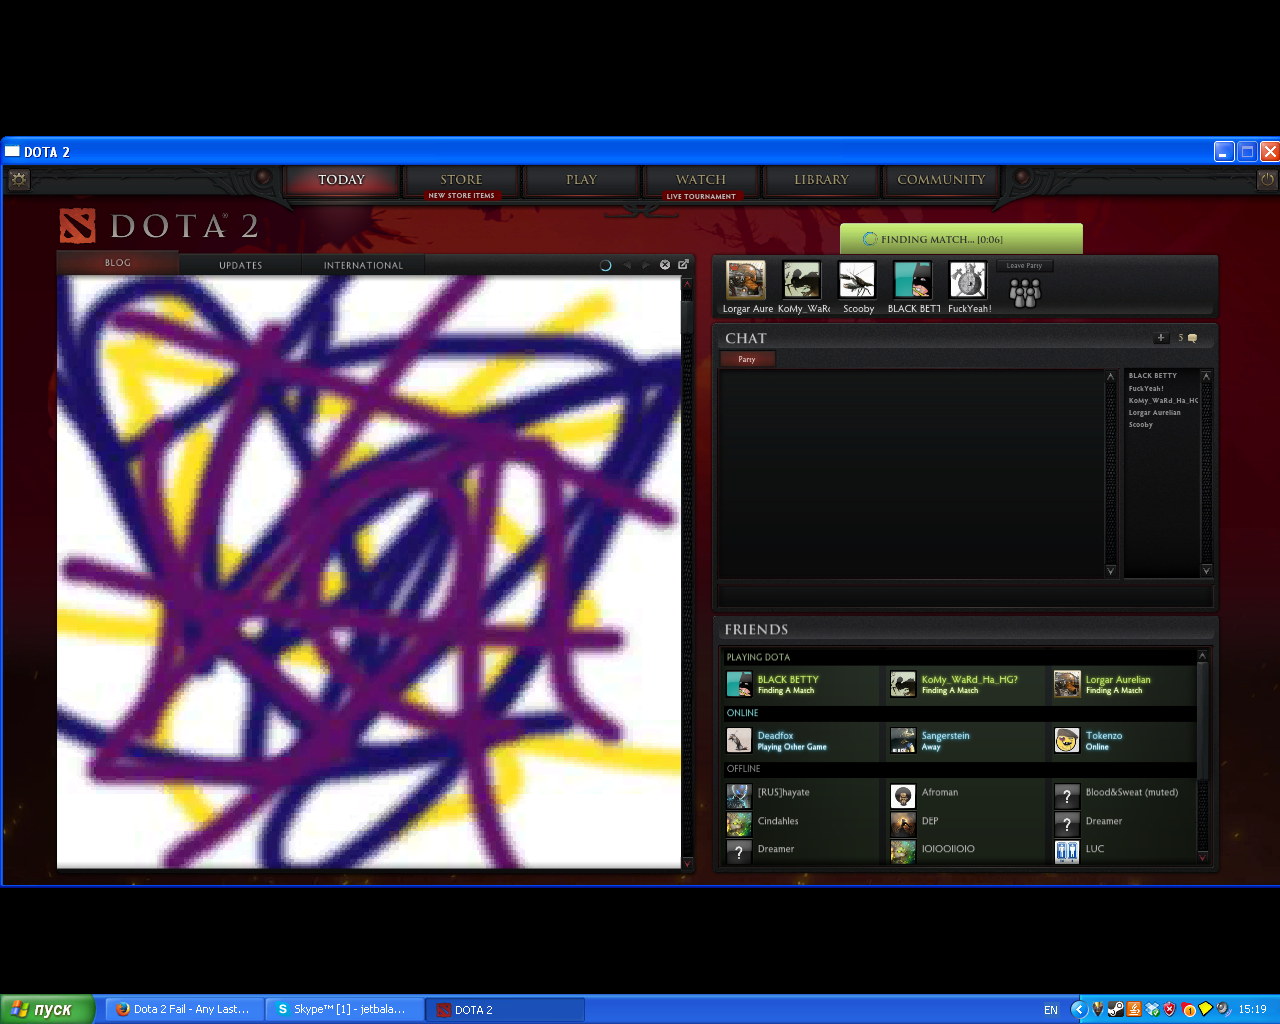Screen dimensions: 1280x1024
Task: Select the INTERNATIONAL sub-tab
Action: point(363,265)
